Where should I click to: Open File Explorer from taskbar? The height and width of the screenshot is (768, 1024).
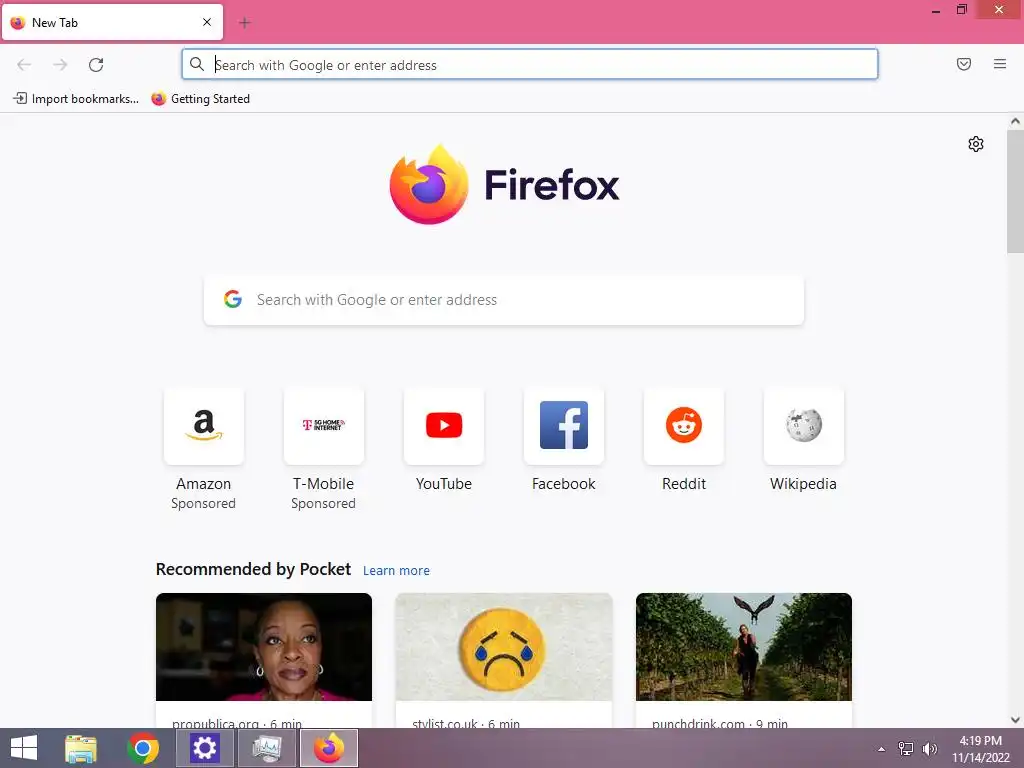(x=81, y=748)
